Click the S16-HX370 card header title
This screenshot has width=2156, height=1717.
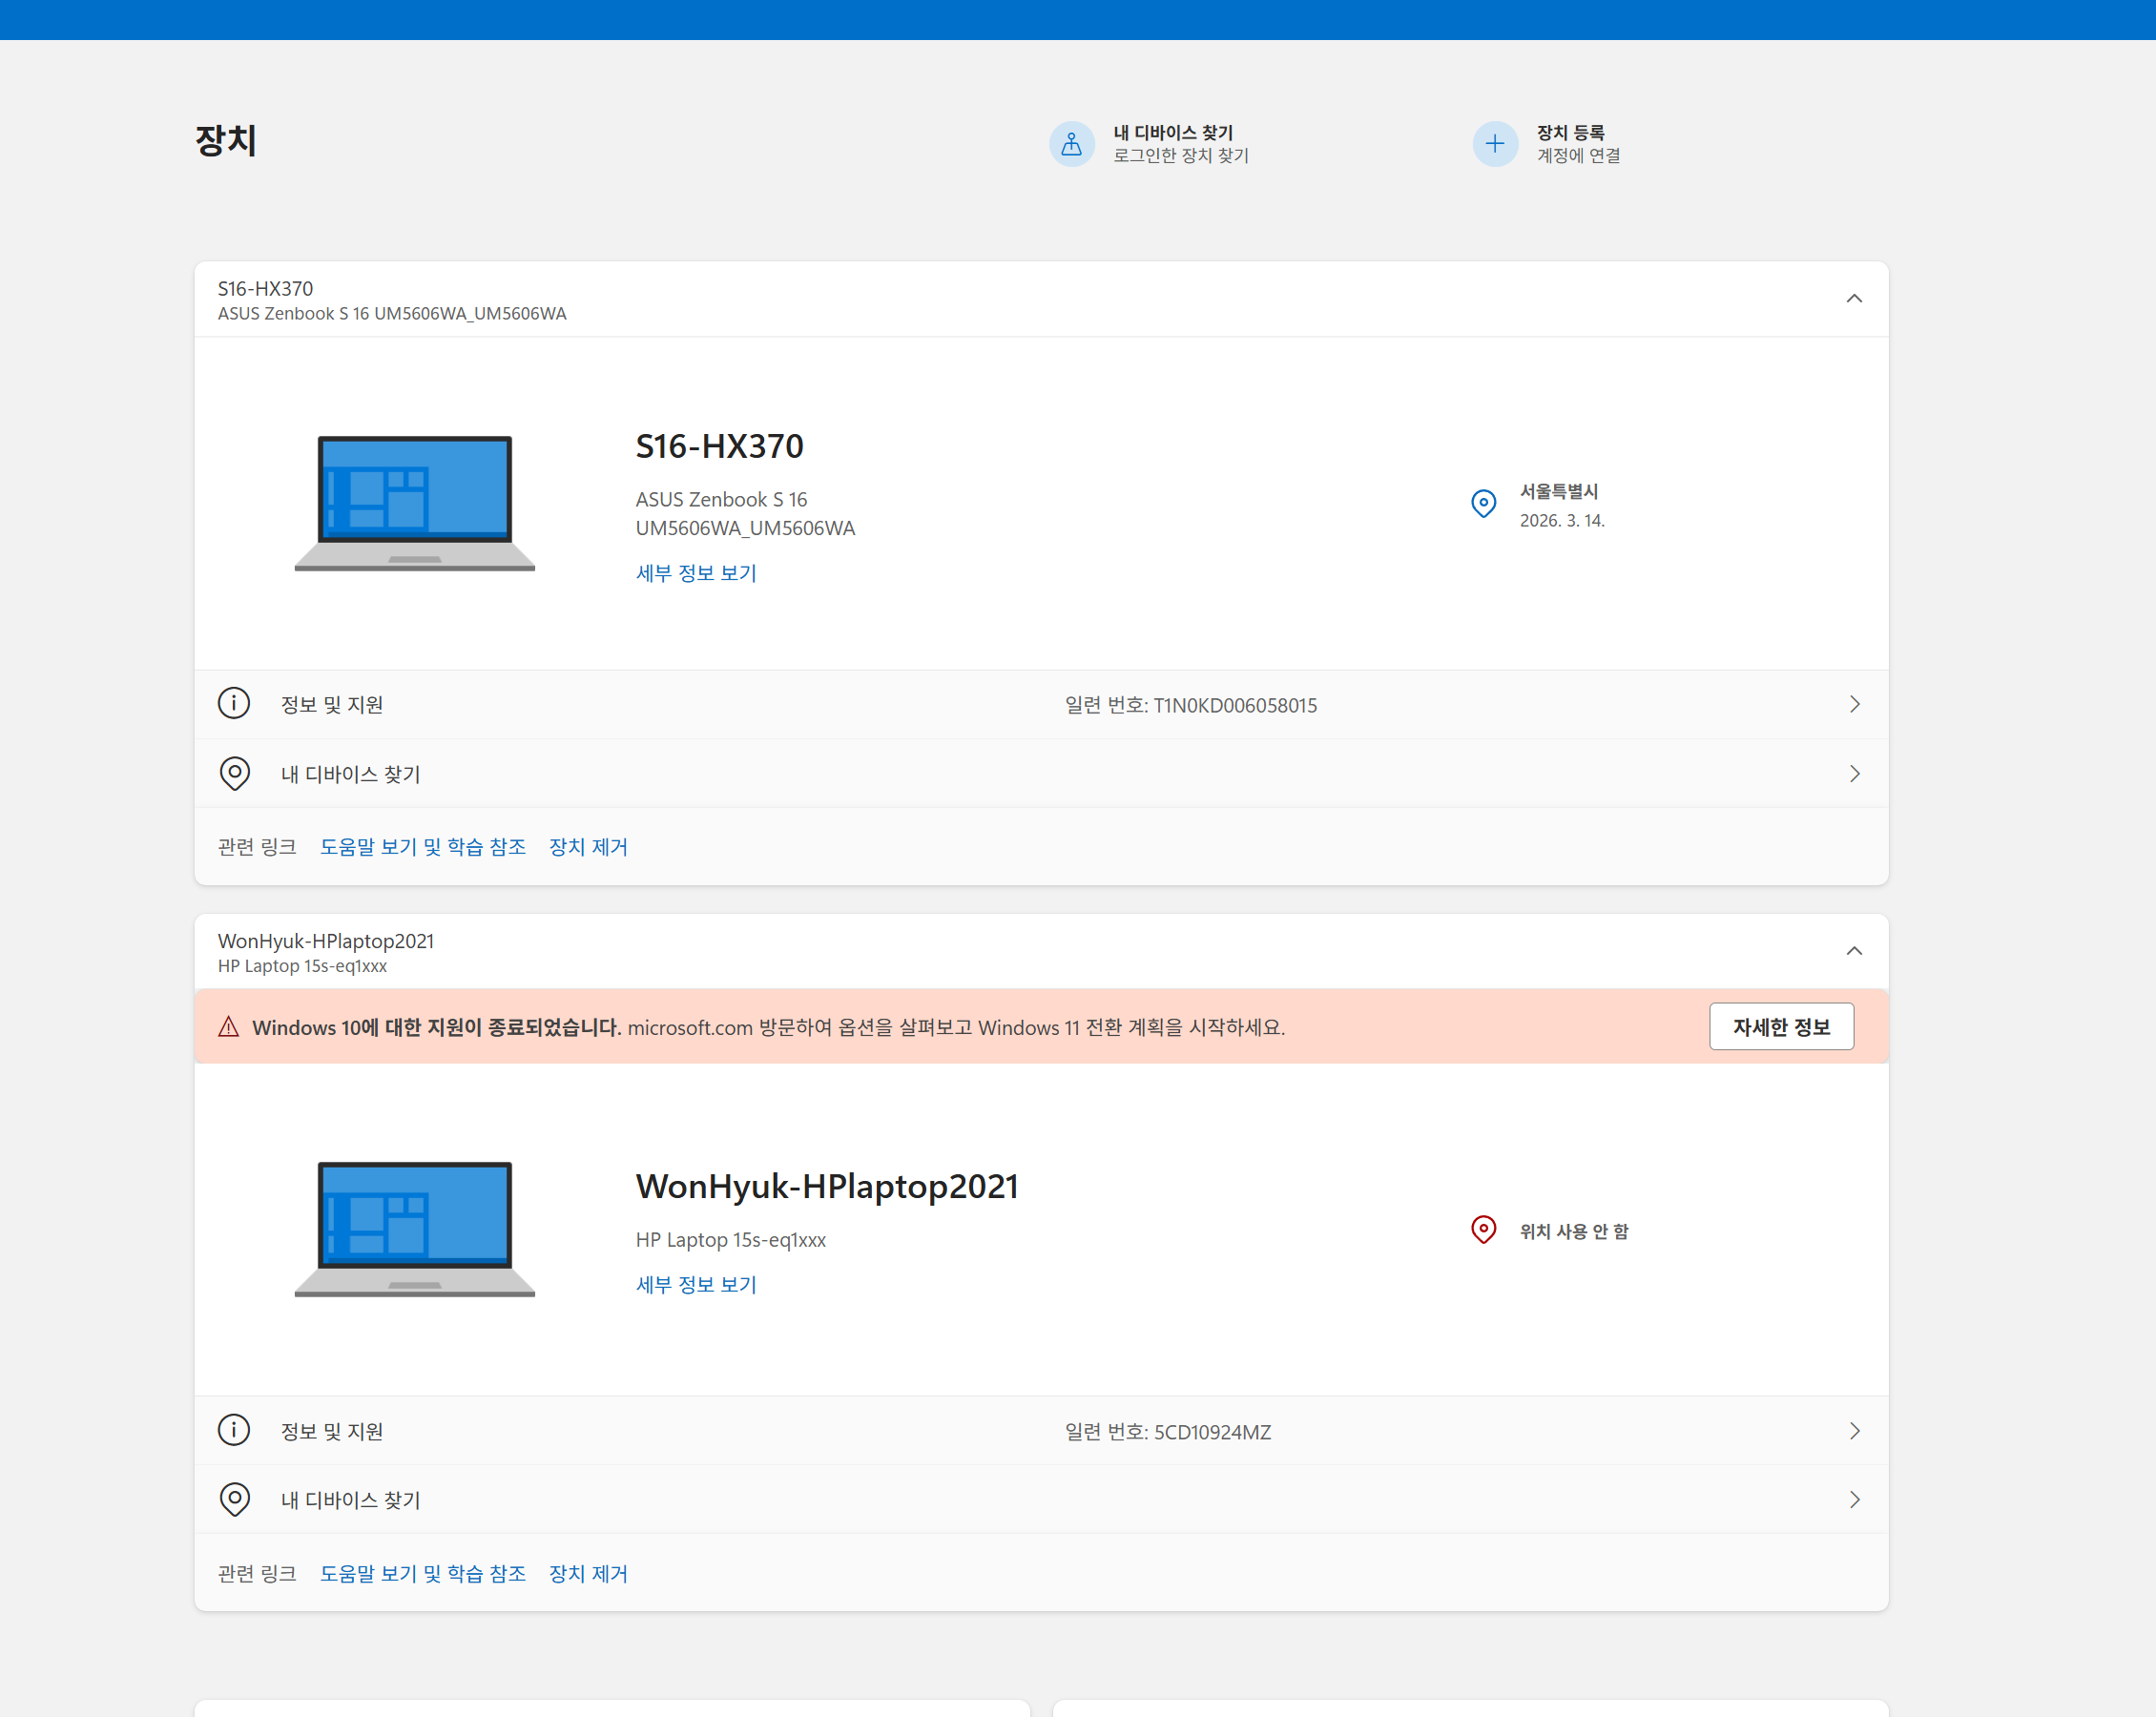266,289
